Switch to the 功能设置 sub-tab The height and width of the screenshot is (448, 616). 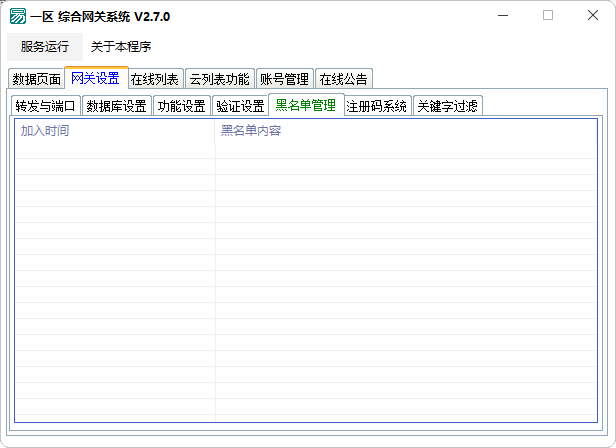181,106
